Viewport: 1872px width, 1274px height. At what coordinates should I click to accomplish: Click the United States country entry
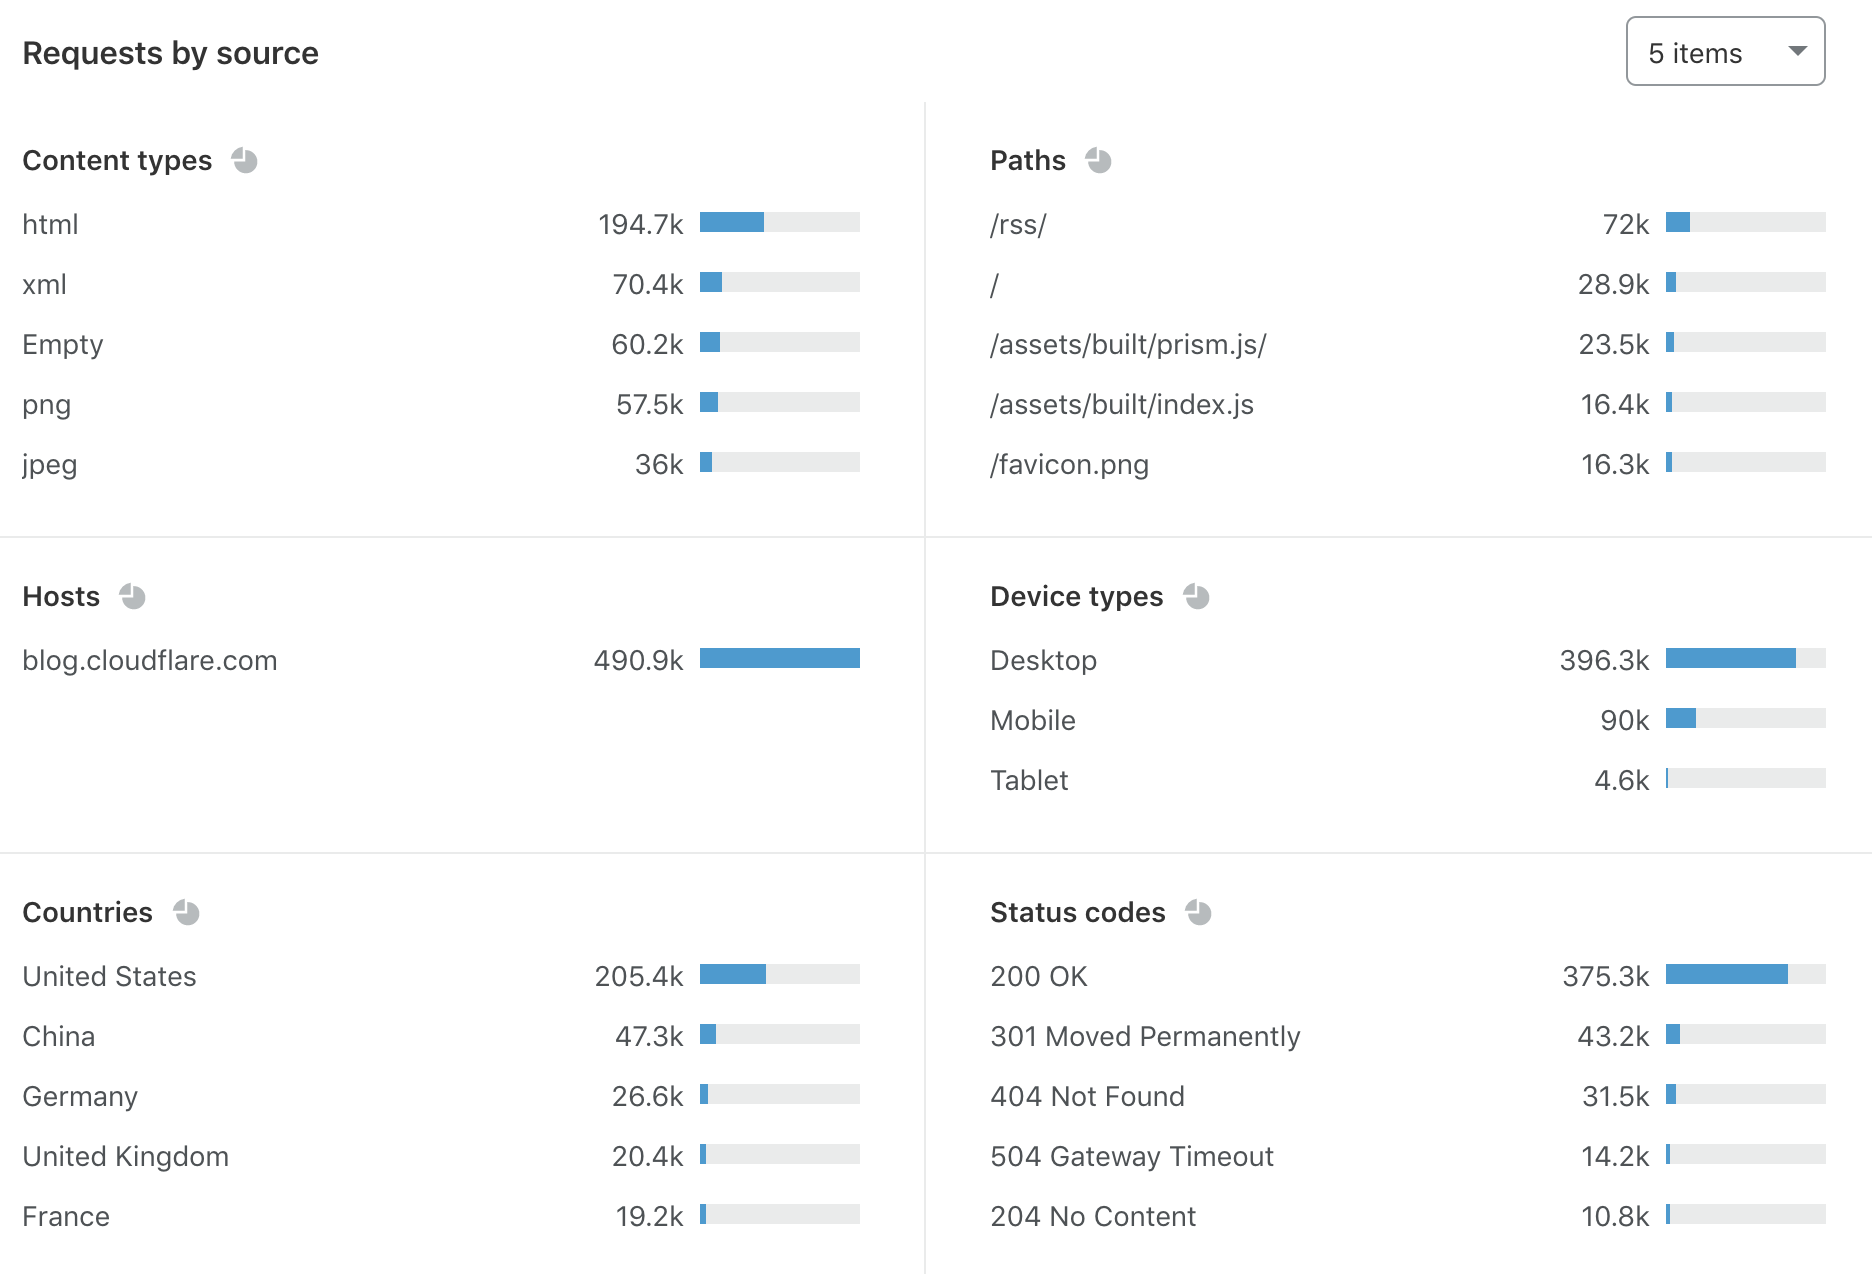pyautogui.click(x=110, y=977)
